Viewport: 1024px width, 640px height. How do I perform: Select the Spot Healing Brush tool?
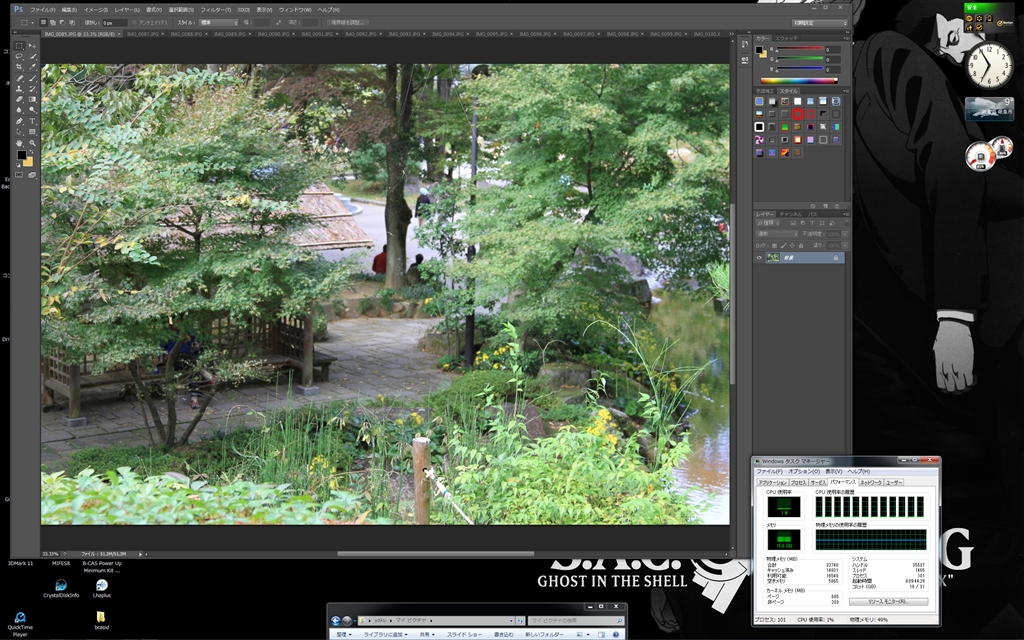20,78
